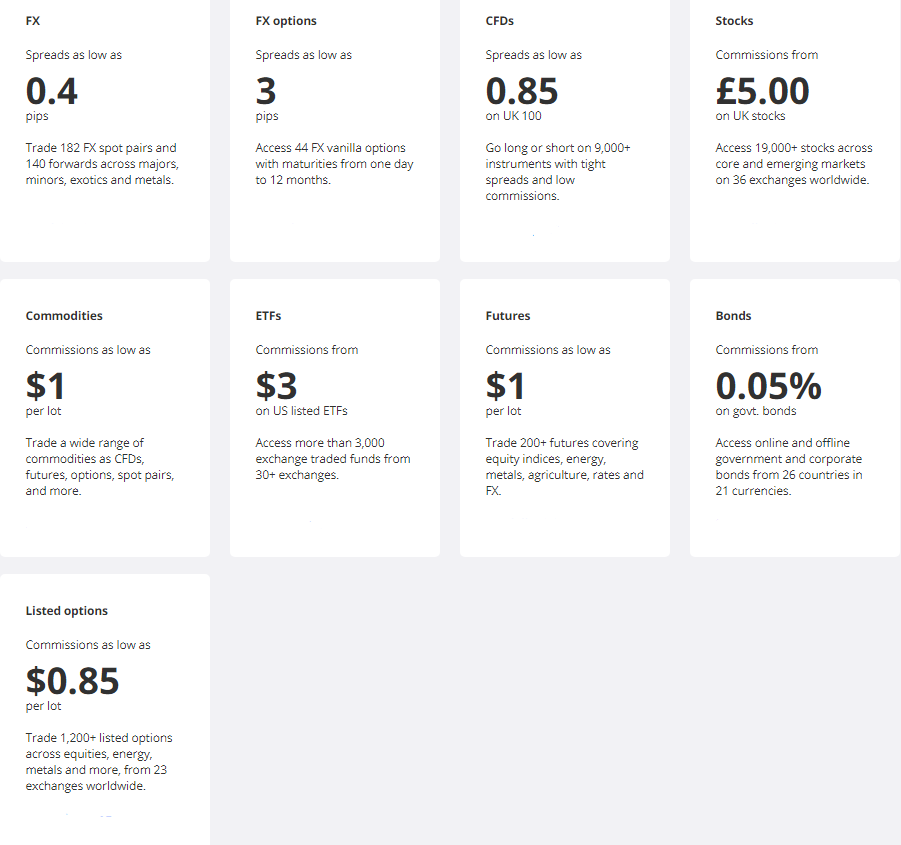
Task: Click the 'Trade 1,200+ listed options' description
Action: (99, 762)
